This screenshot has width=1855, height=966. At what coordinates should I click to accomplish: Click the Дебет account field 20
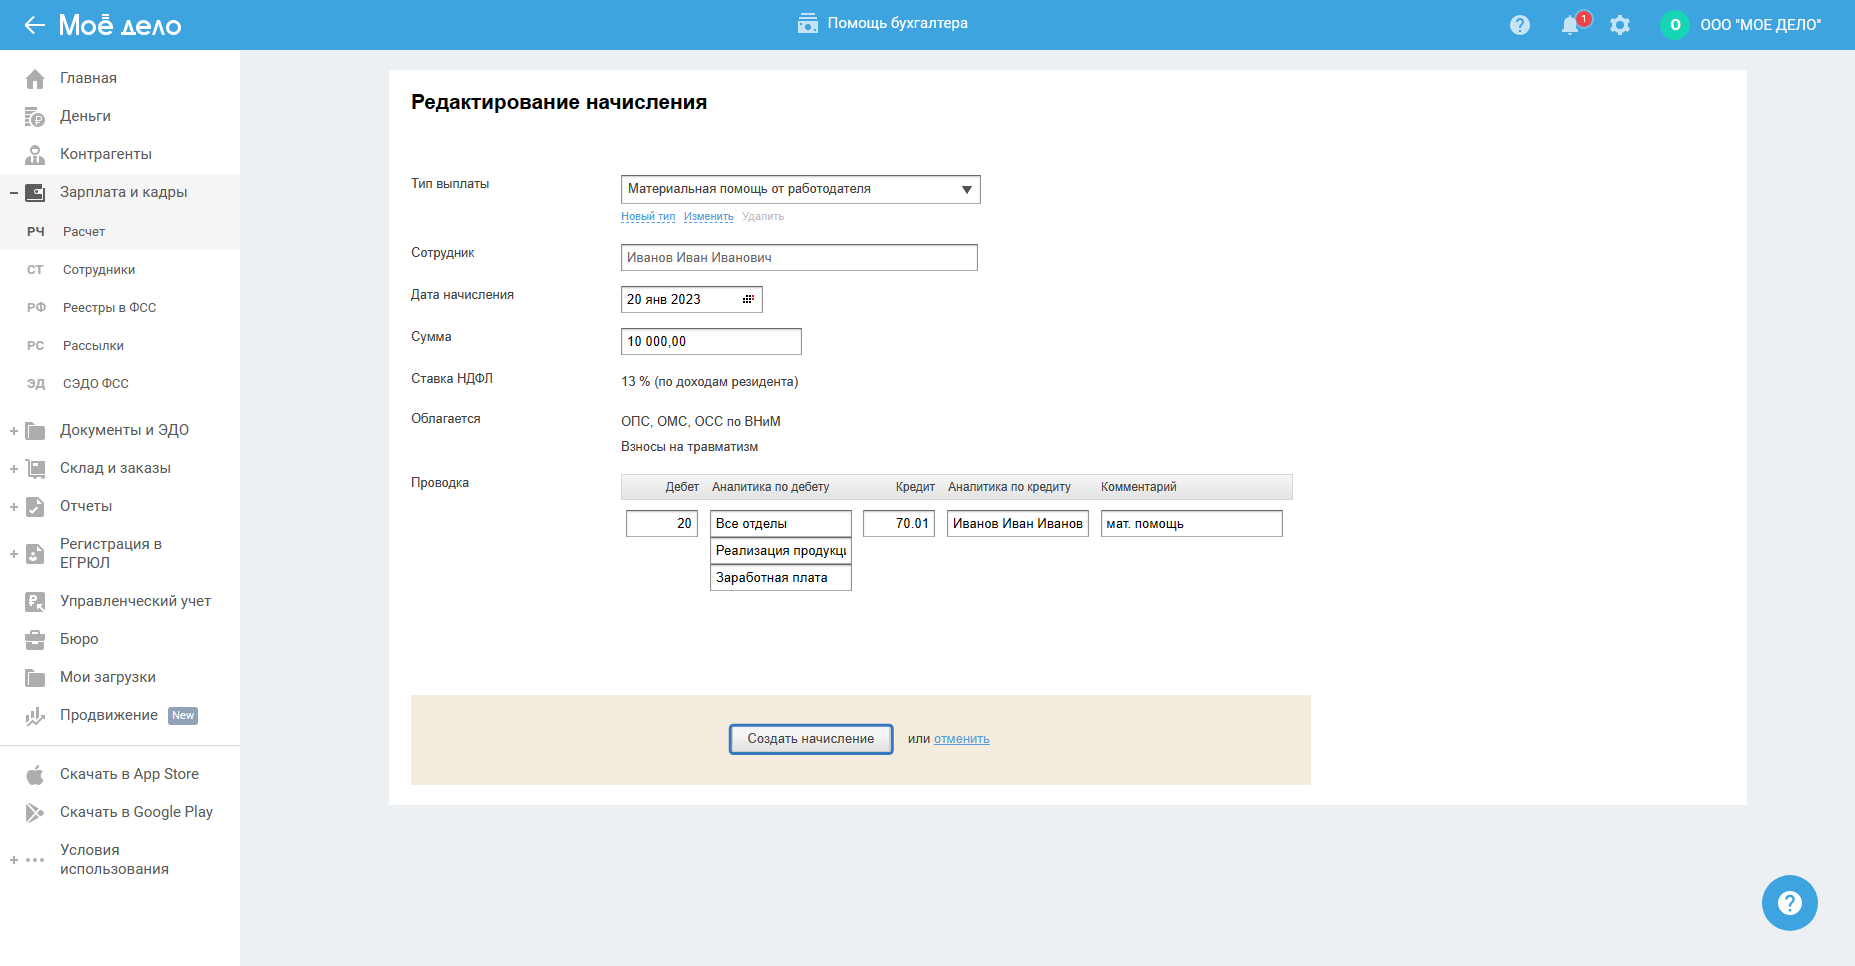pyautogui.click(x=662, y=523)
